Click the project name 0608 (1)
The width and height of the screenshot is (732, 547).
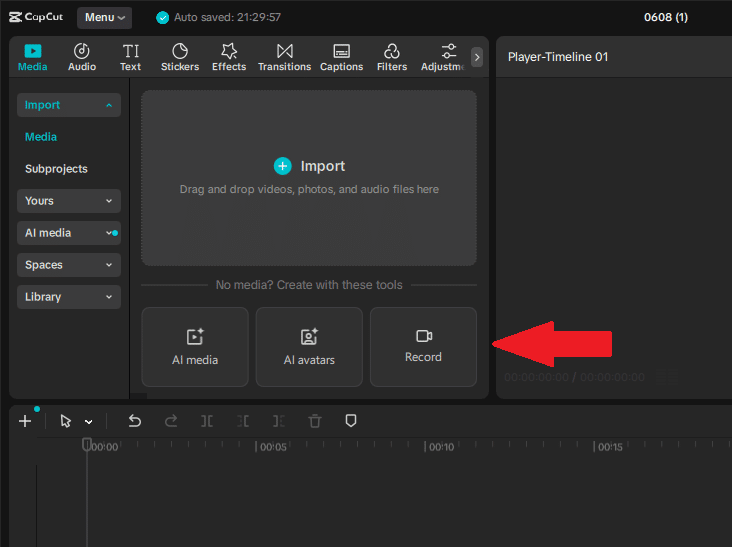click(x=666, y=17)
